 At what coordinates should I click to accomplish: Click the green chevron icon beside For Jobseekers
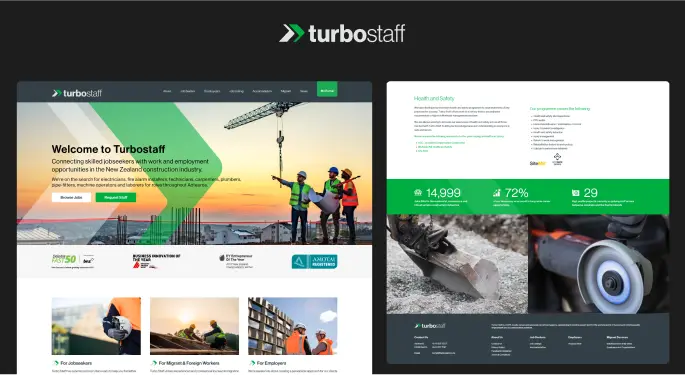click(x=55, y=363)
